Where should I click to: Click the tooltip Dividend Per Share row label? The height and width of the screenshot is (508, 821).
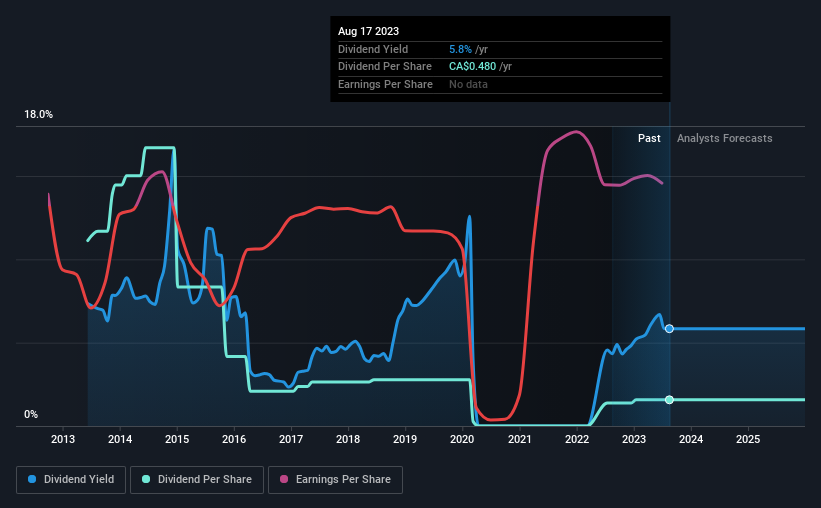click(385, 67)
